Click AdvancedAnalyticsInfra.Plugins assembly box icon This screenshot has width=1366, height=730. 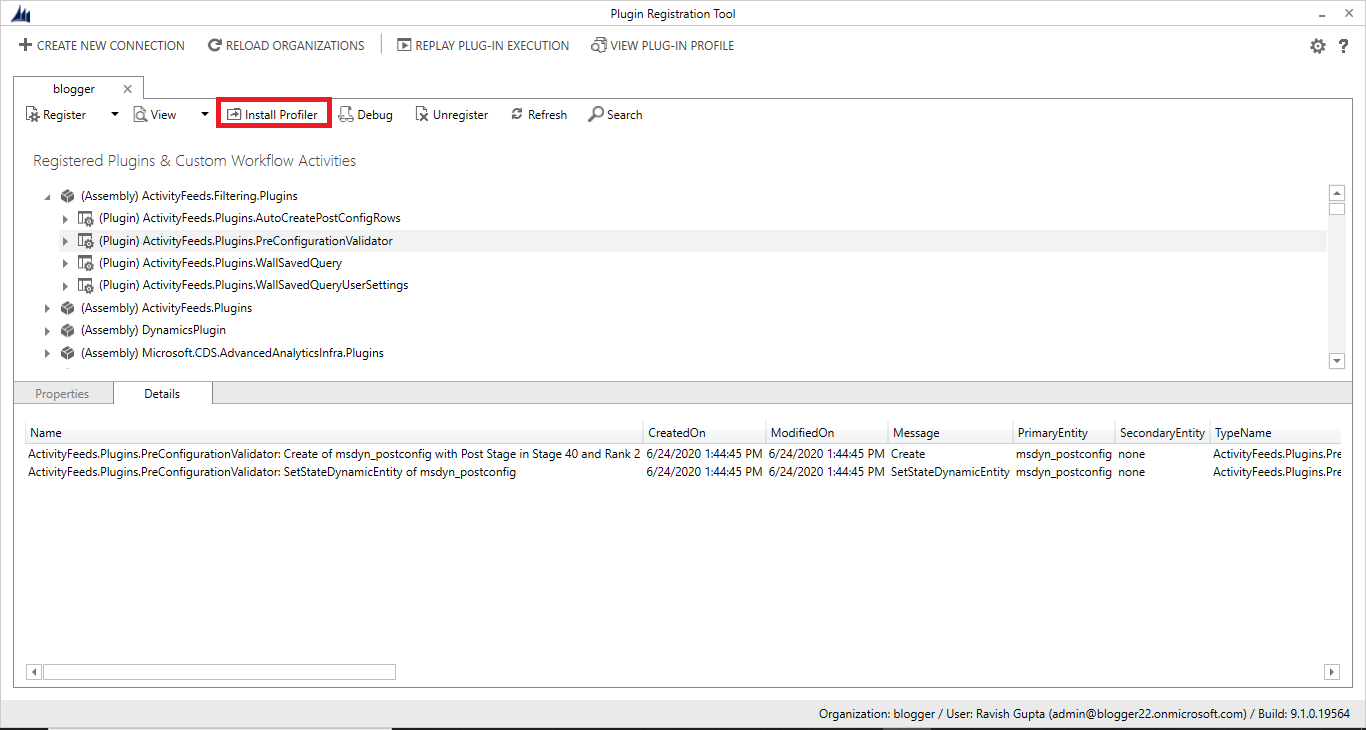[68, 353]
